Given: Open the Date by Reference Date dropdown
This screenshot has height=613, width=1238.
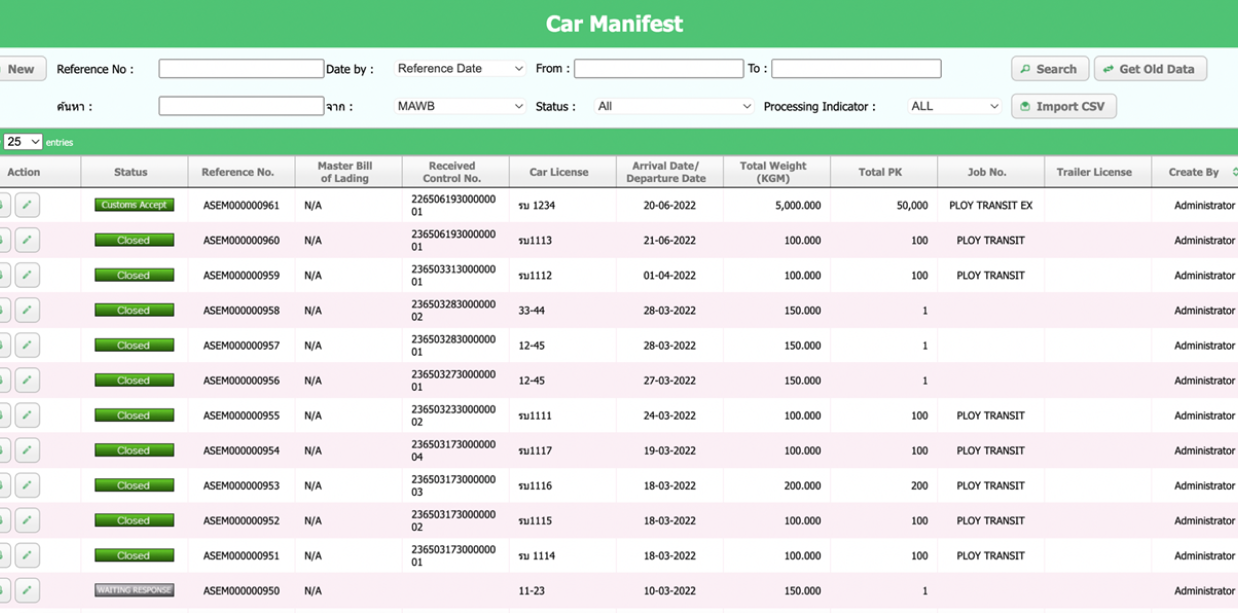Looking at the screenshot, I should [x=460, y=69].
